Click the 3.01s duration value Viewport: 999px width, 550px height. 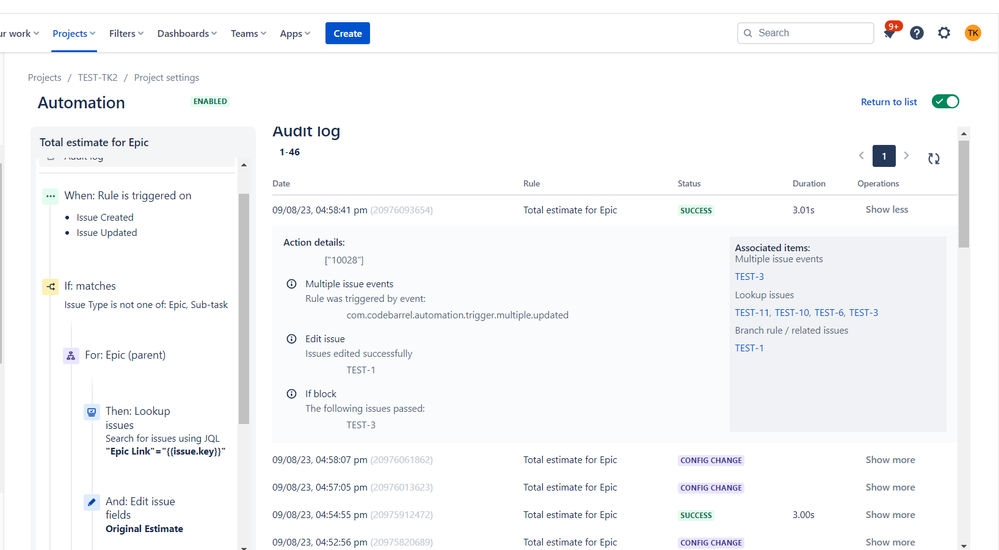803,210
